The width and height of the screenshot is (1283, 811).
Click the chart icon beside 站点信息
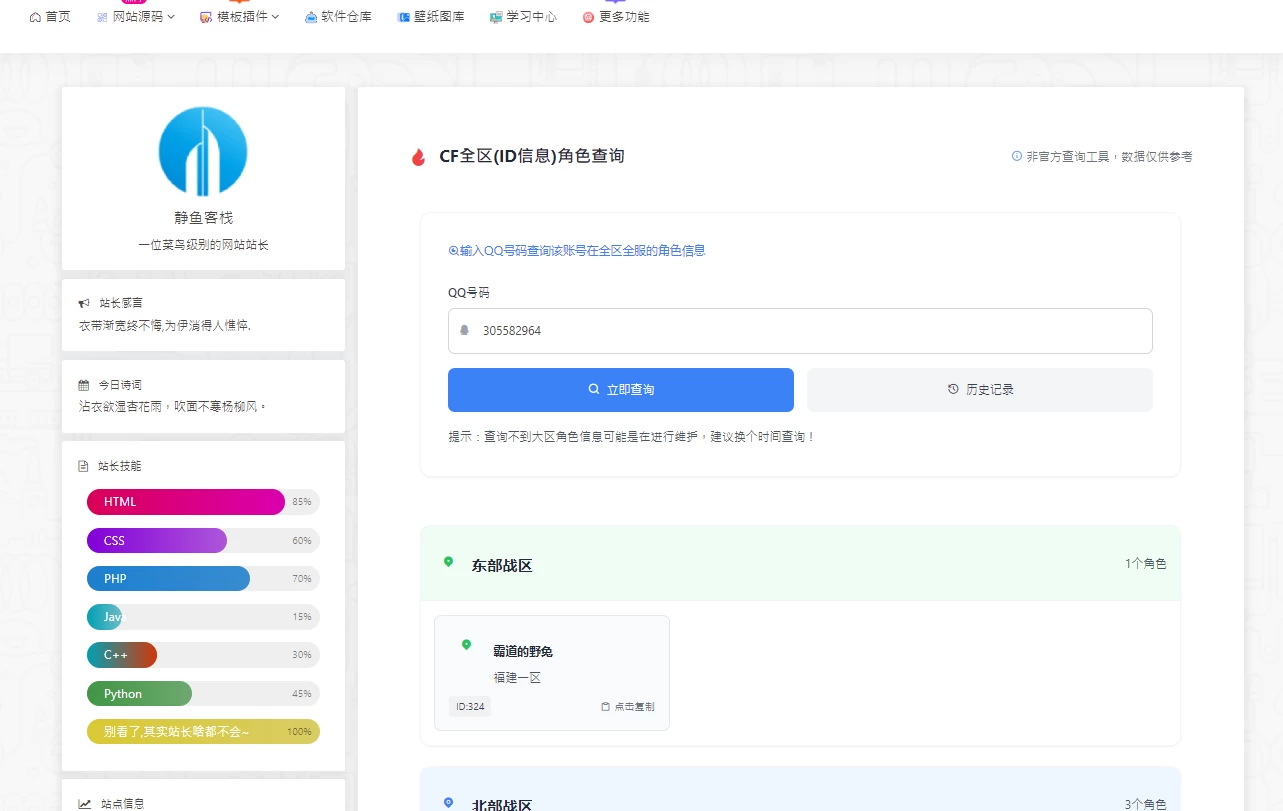(x=85, y=803)
